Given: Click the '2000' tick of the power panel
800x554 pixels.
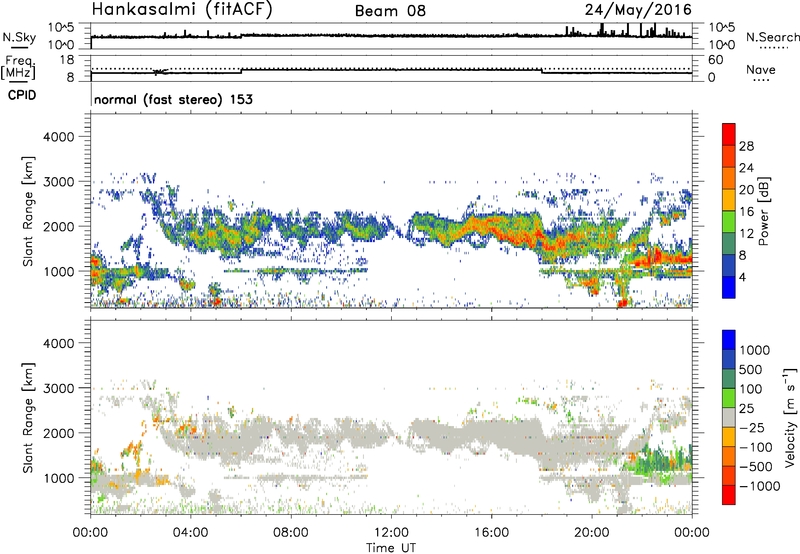Looking at the screenshot, I should pos(58,226).
